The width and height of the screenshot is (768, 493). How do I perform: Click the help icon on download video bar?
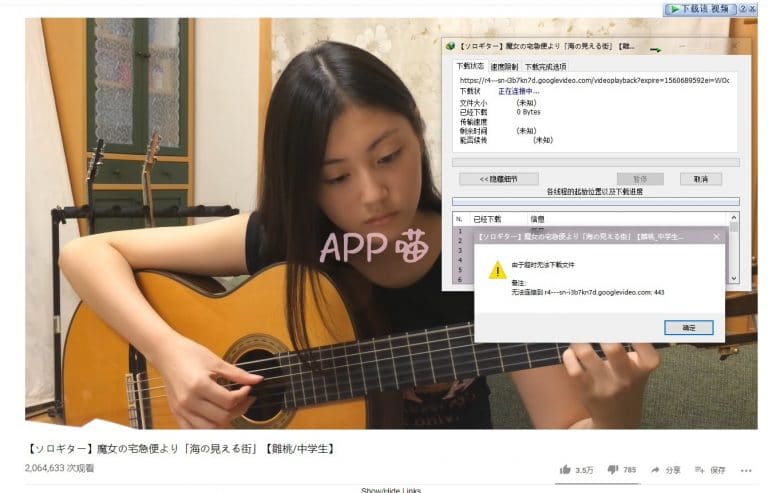click(743, 8)
